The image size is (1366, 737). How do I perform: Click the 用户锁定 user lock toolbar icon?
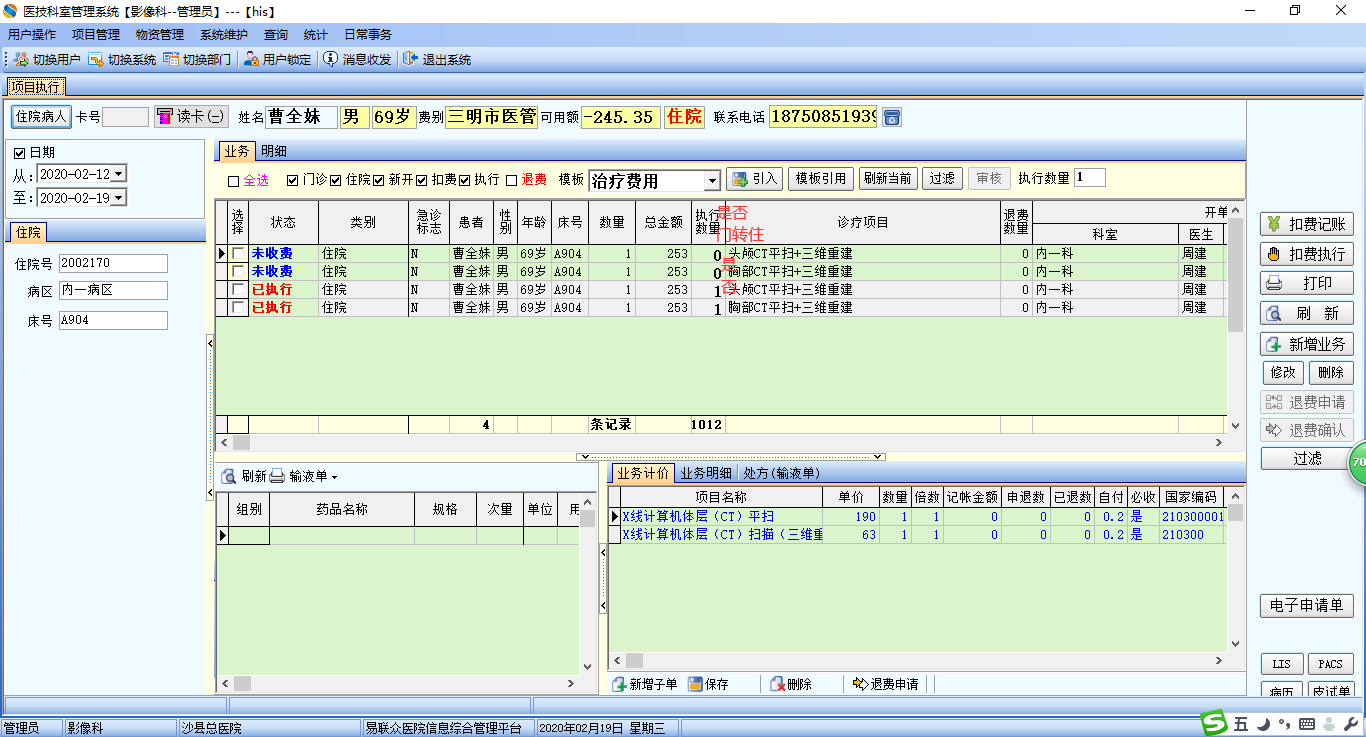(x=252, y=60)
